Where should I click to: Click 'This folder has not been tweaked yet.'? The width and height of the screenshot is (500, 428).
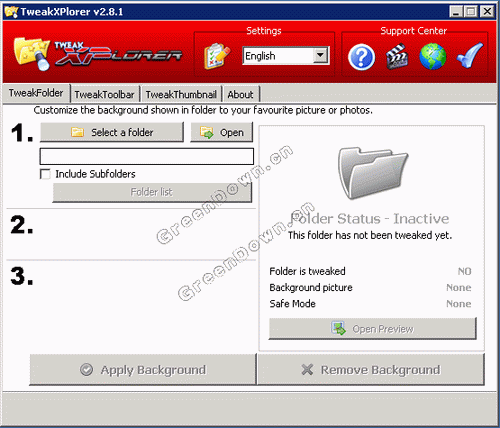(x=370, y=235)
